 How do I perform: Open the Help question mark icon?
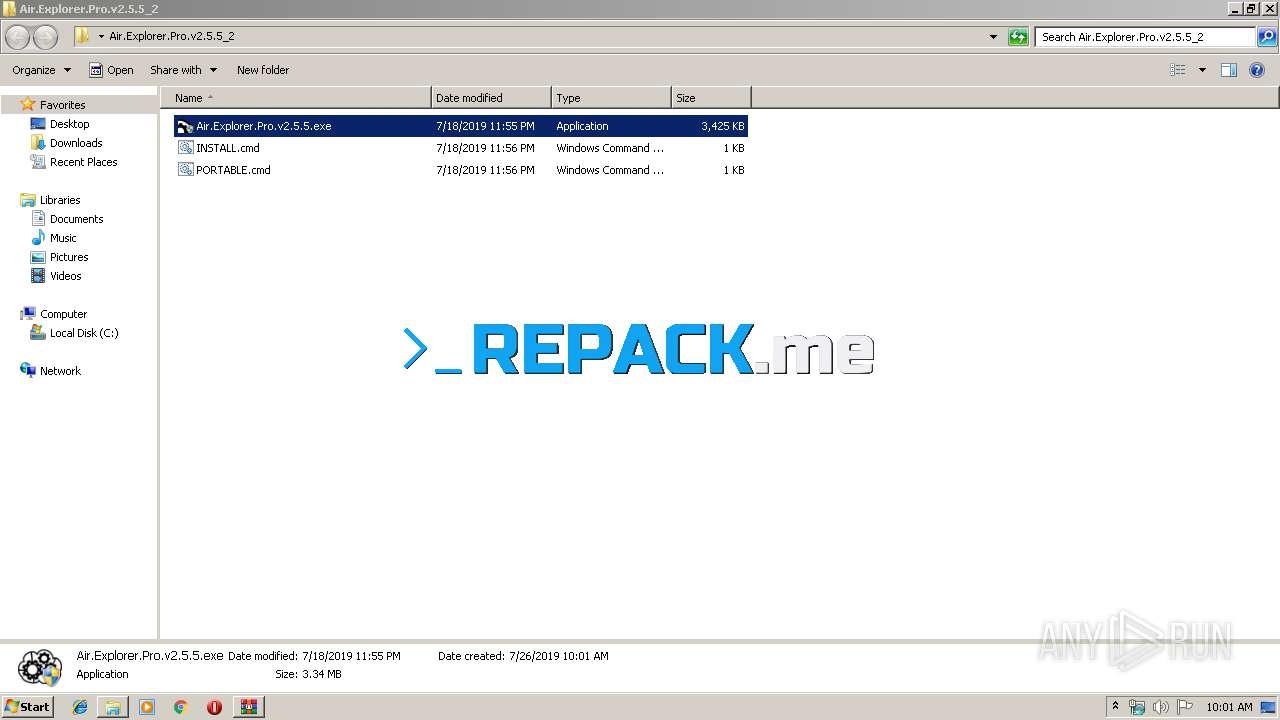[1257, 70]
